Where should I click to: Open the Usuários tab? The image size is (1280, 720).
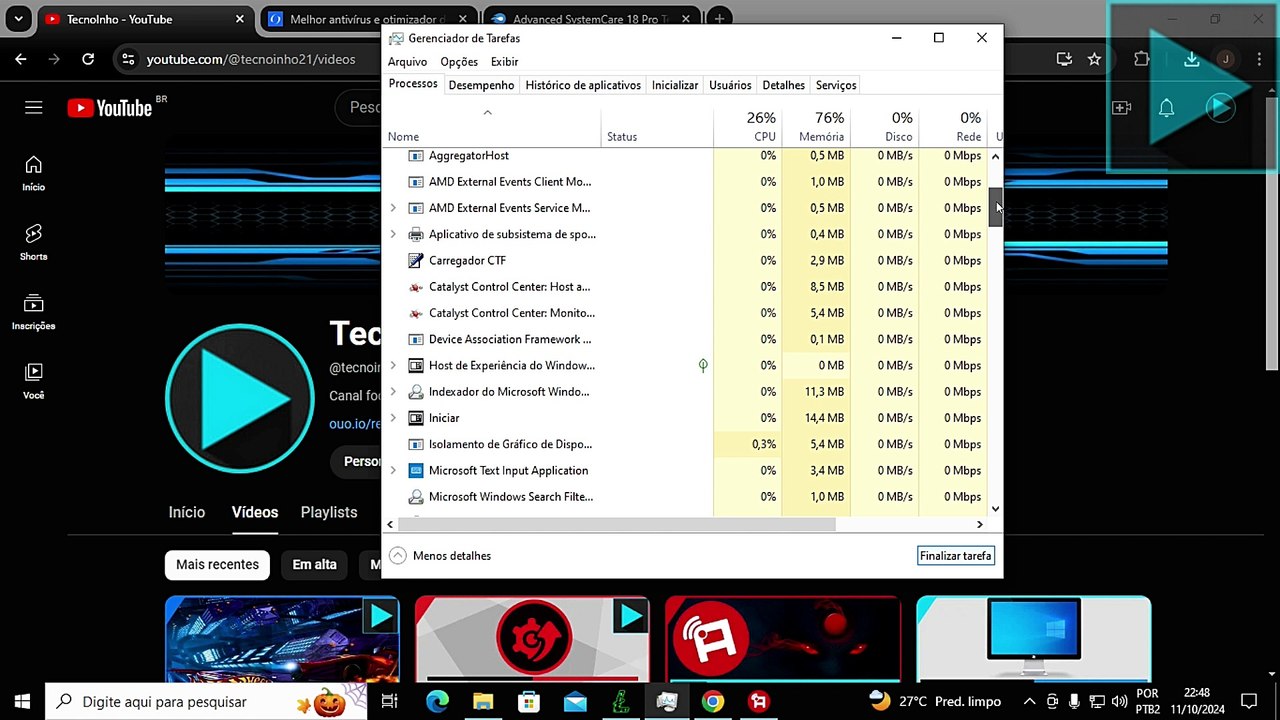pyautogui.click(x=730, y=85)
